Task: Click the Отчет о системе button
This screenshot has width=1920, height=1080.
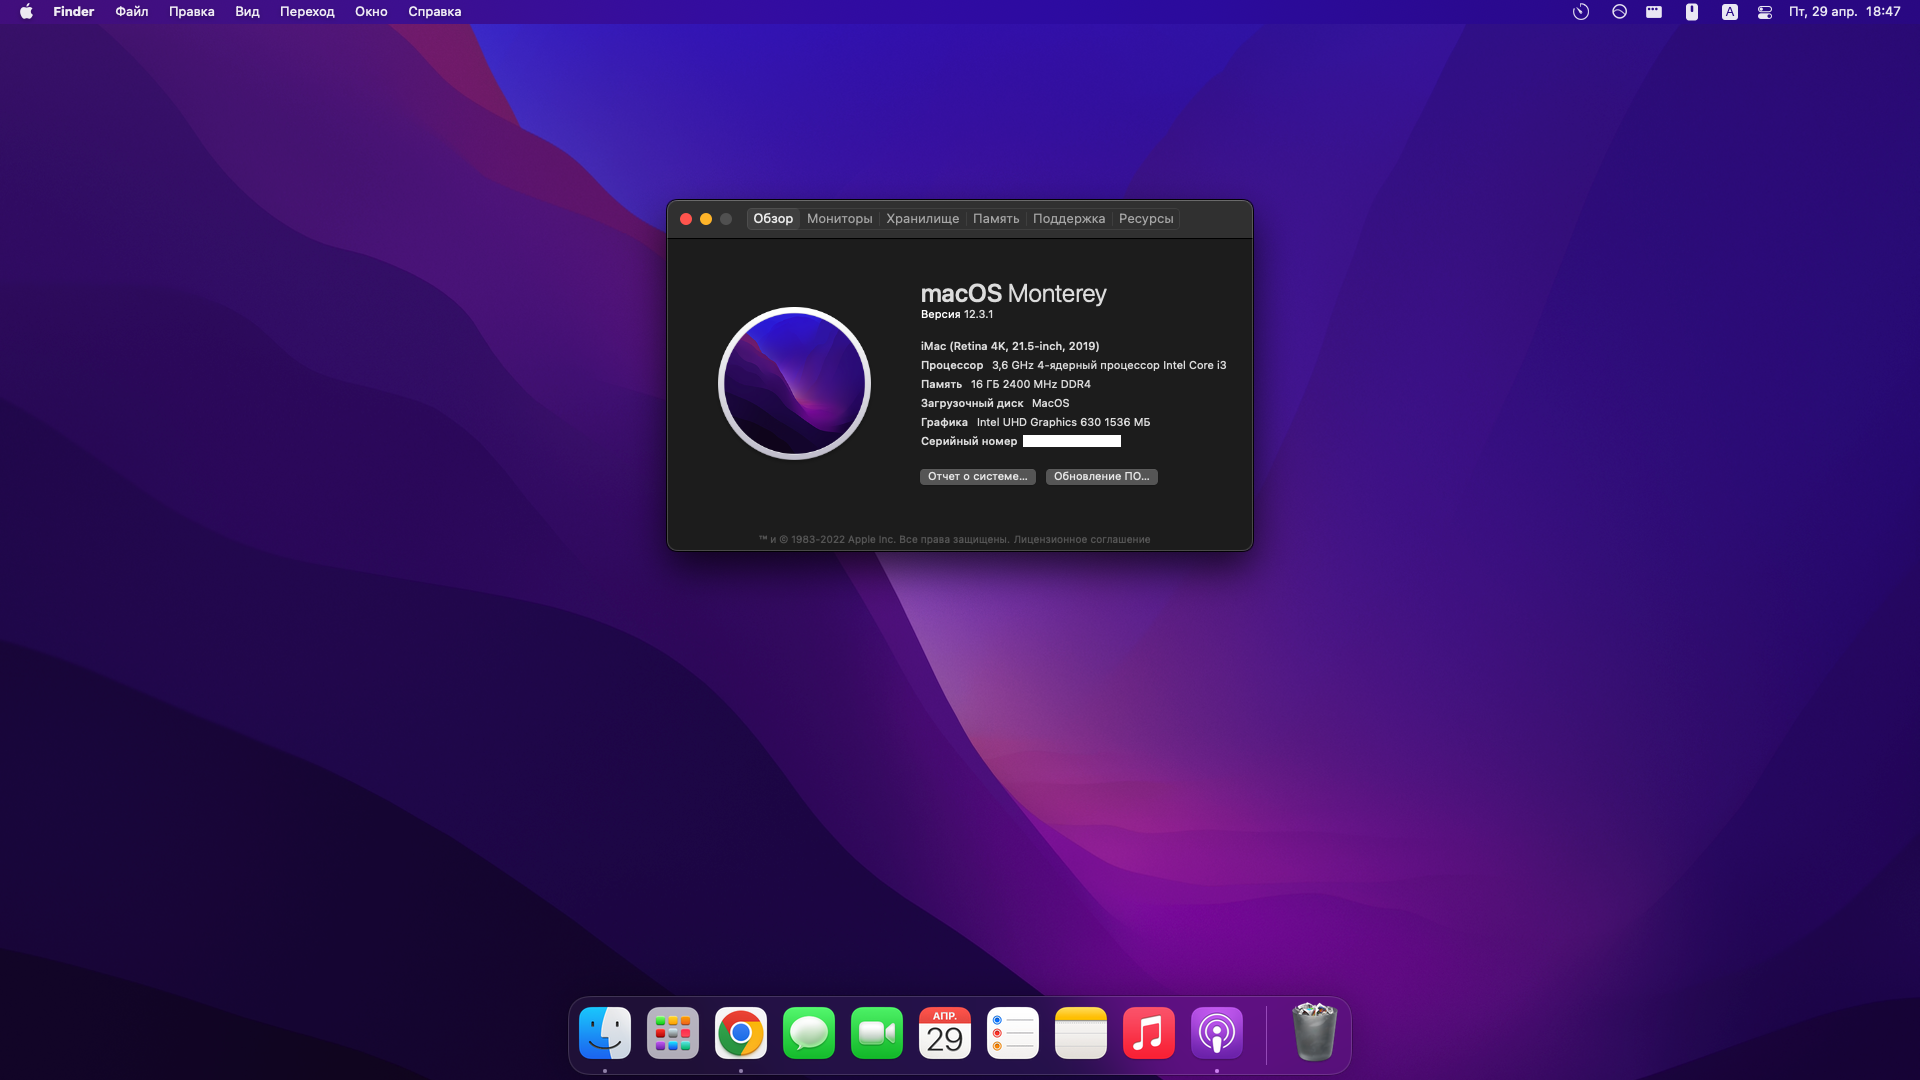Action: click(978, 477)
